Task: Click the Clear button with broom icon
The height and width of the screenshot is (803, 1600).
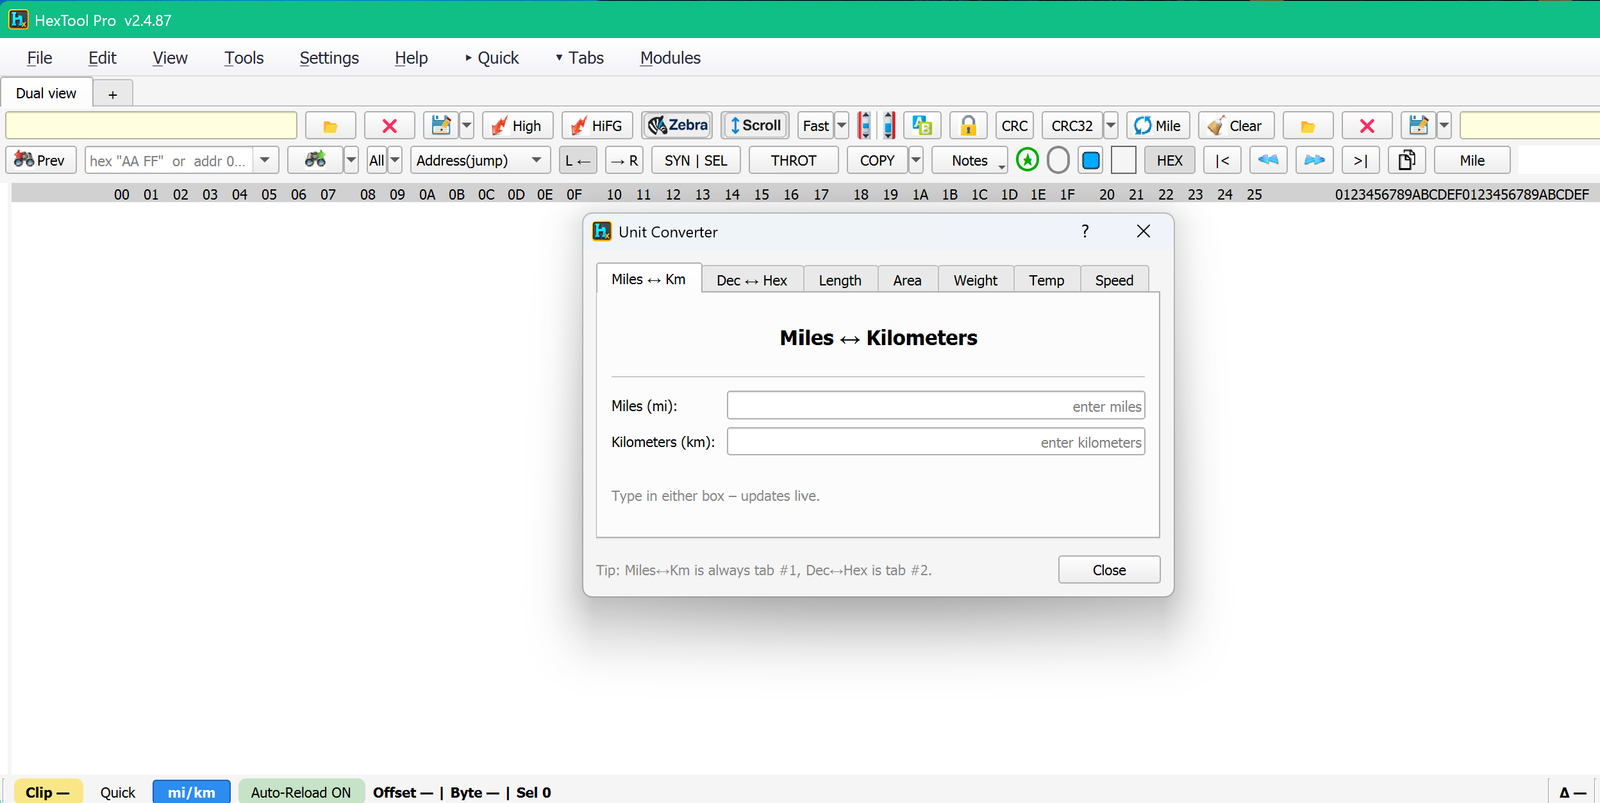Action: [1236, 126]
